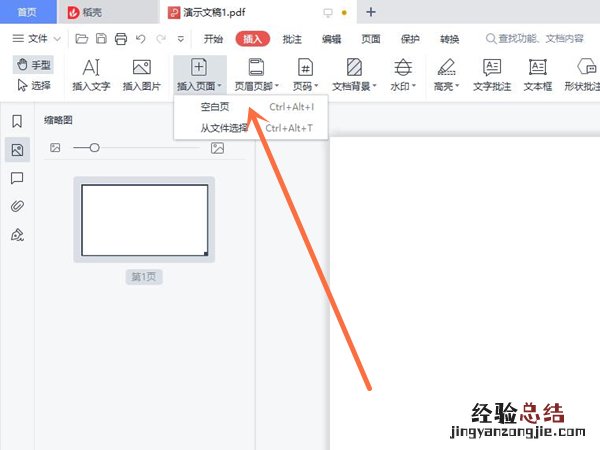Screen dimensions: 600x450
Task: Choose 空白页 from the dropdown menu
Action: pos(251,107)
